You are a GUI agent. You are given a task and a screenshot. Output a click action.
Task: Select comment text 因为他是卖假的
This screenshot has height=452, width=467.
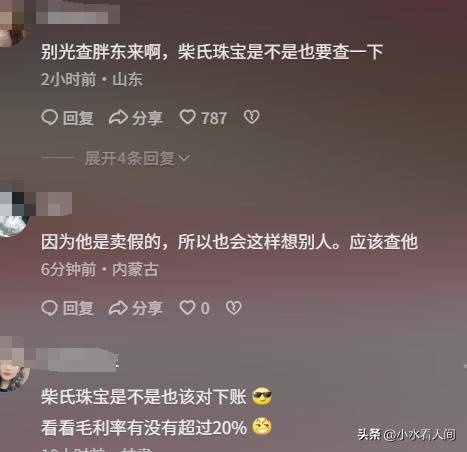pos(101,242)
